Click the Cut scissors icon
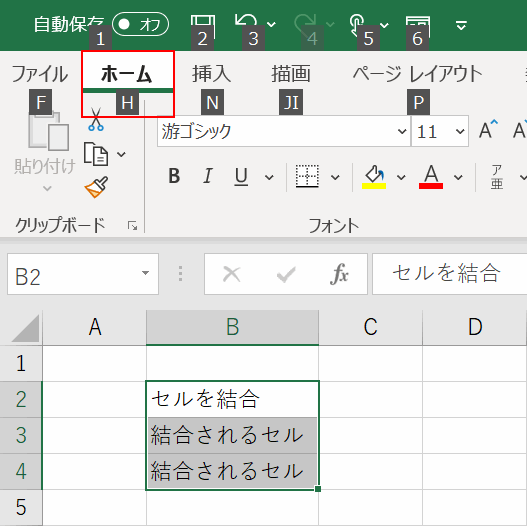 pyautogui.click(x=96, y=120)
